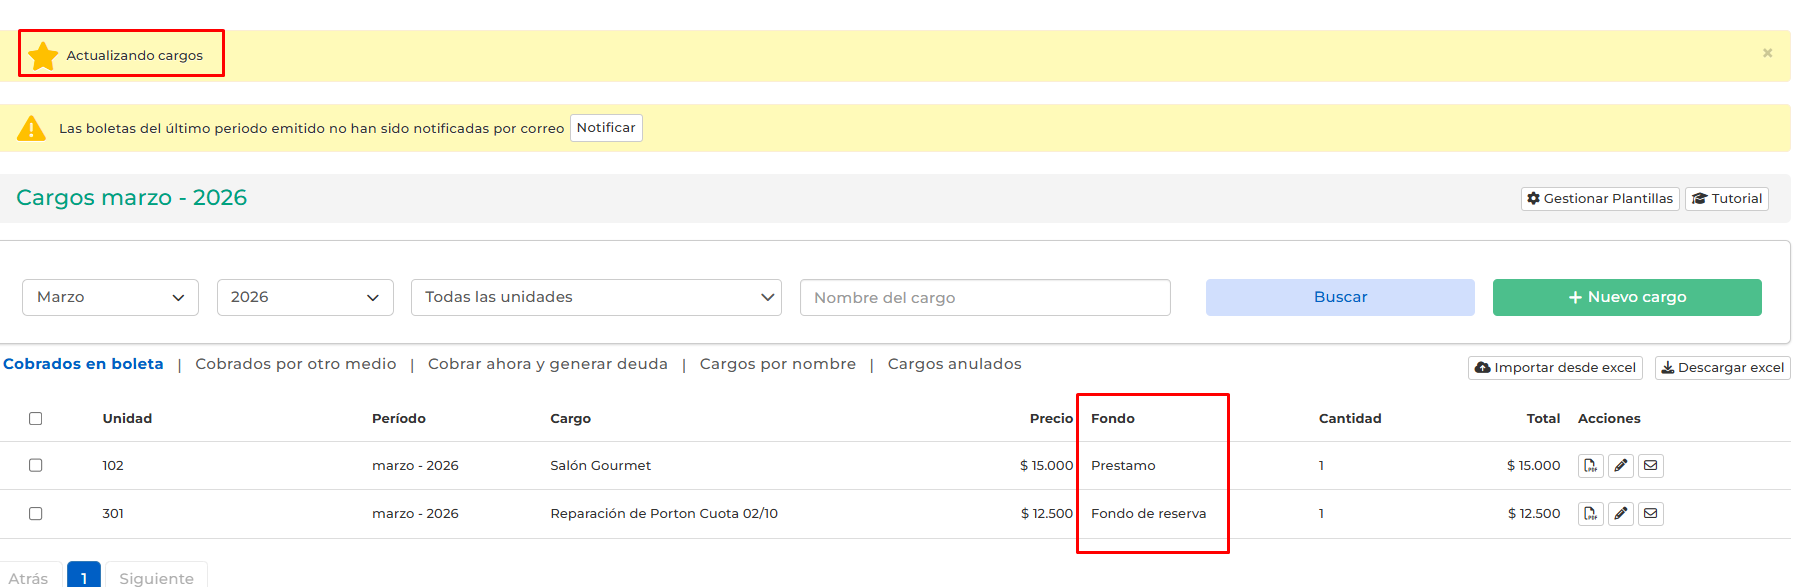Click the yellow warning triangle icon
Viewport: 1800px width, 587px height.
tap(32, 129)
